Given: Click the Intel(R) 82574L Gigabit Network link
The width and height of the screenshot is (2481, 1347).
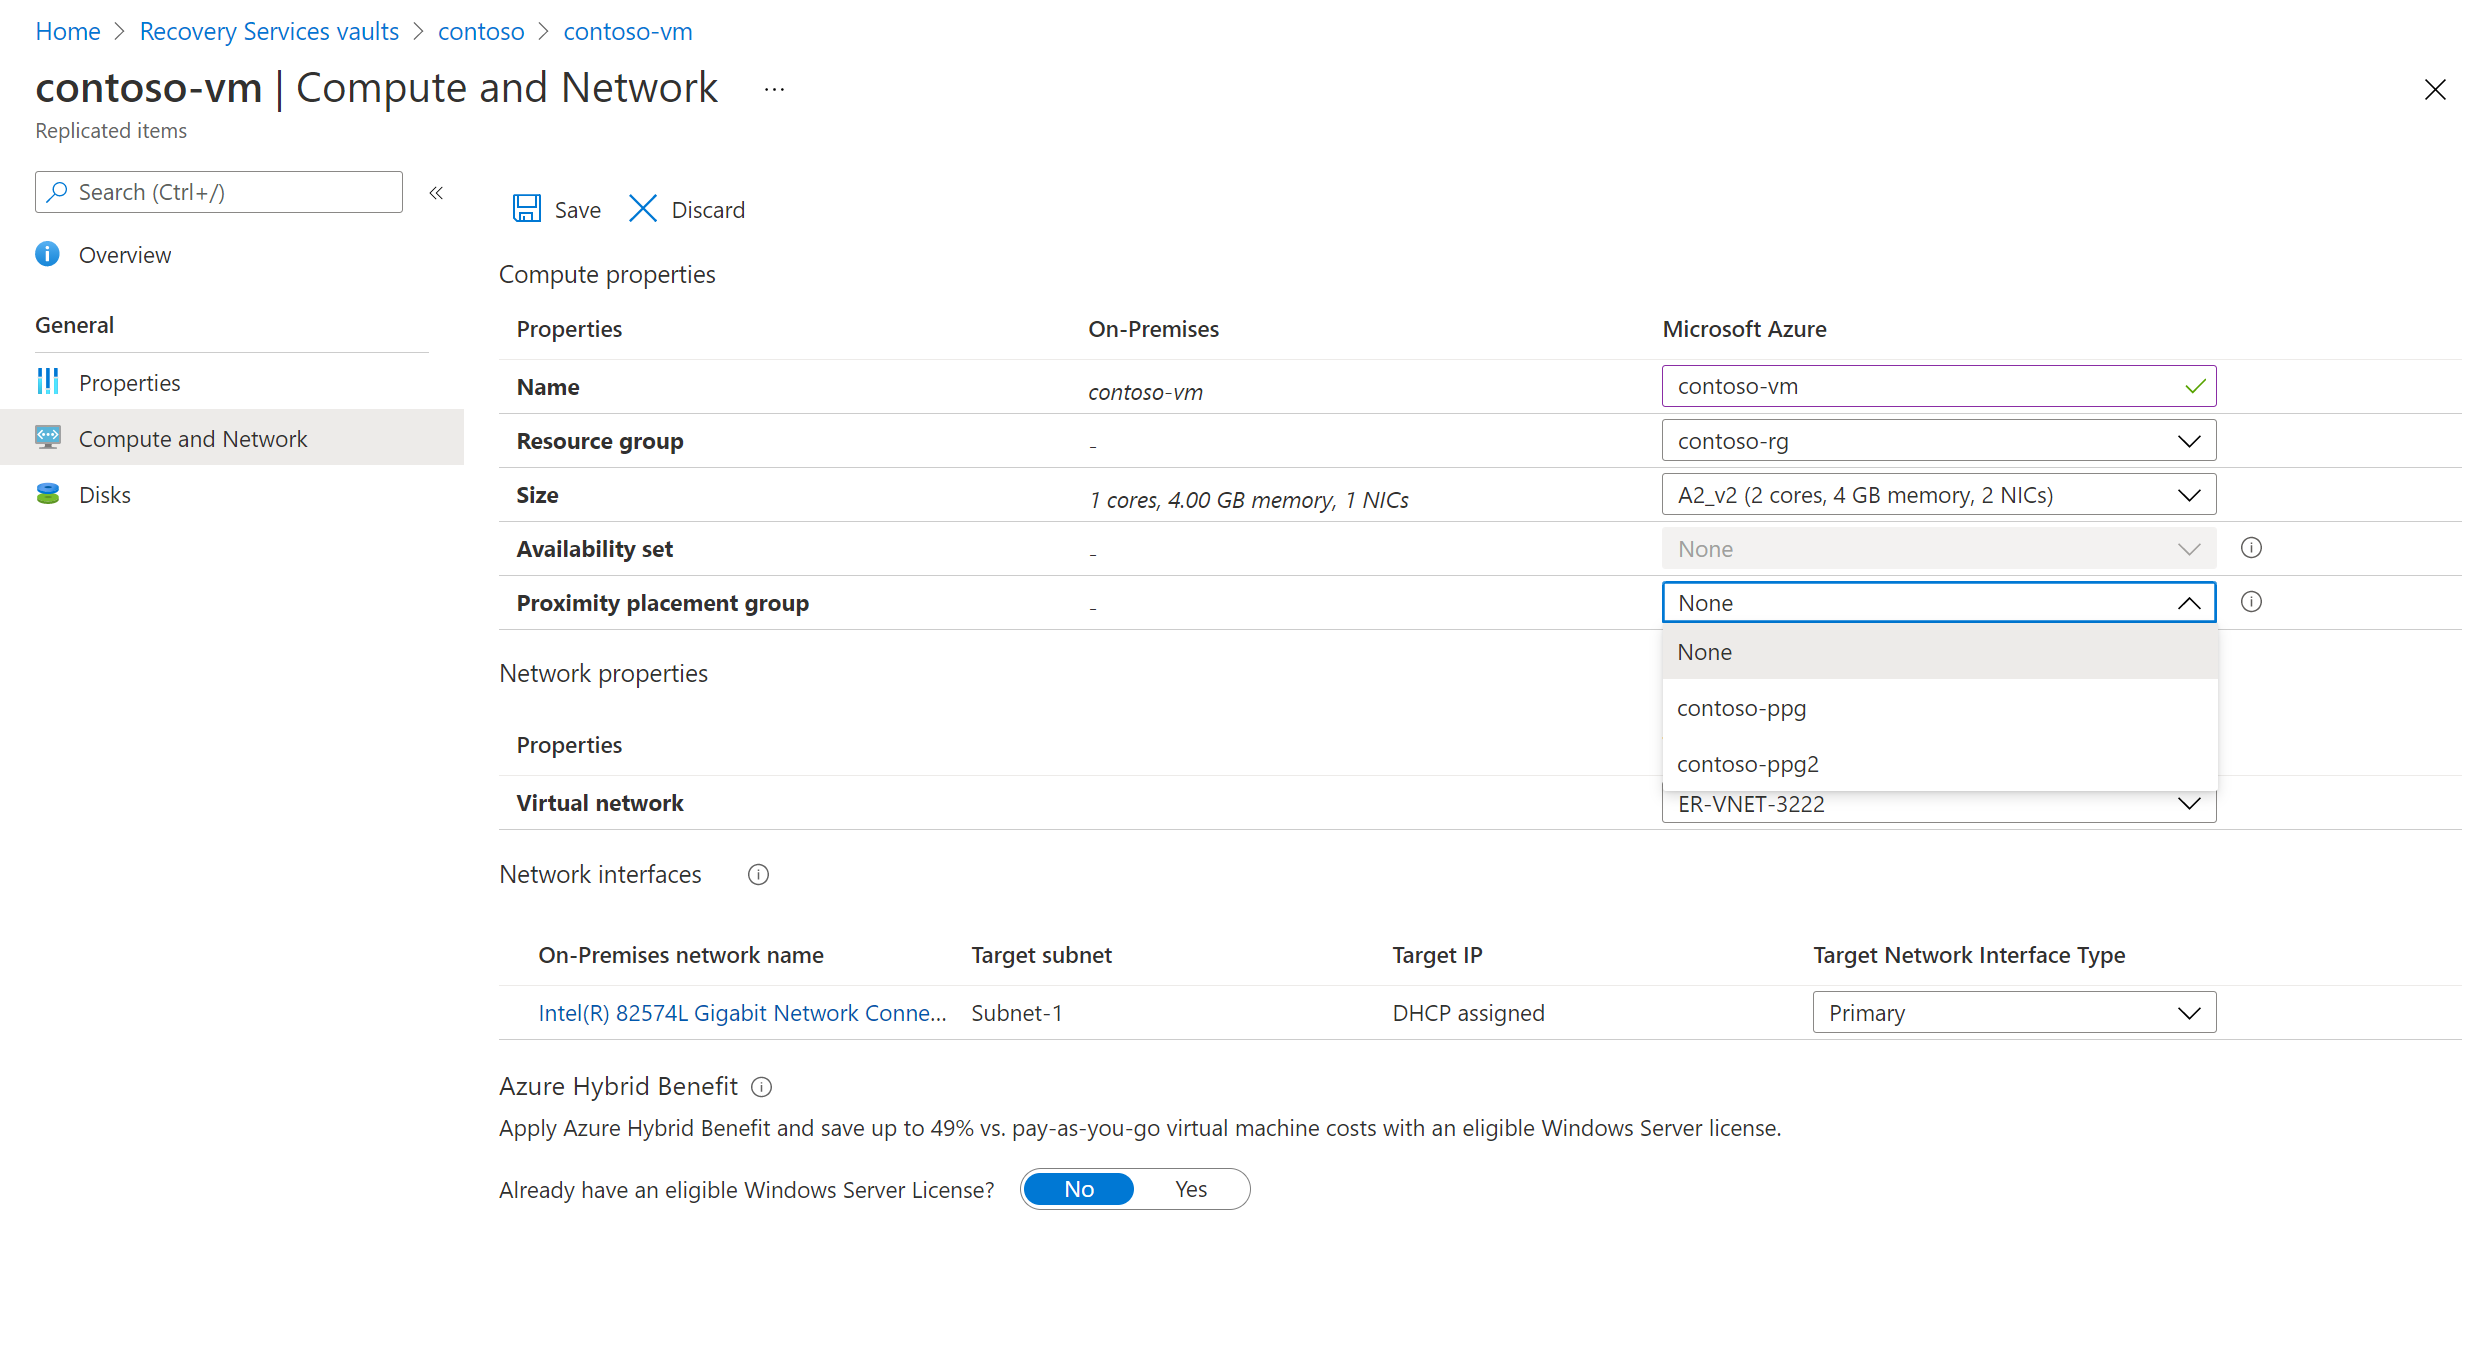Looking at the screenshot, I should (x=741, y=1013).
